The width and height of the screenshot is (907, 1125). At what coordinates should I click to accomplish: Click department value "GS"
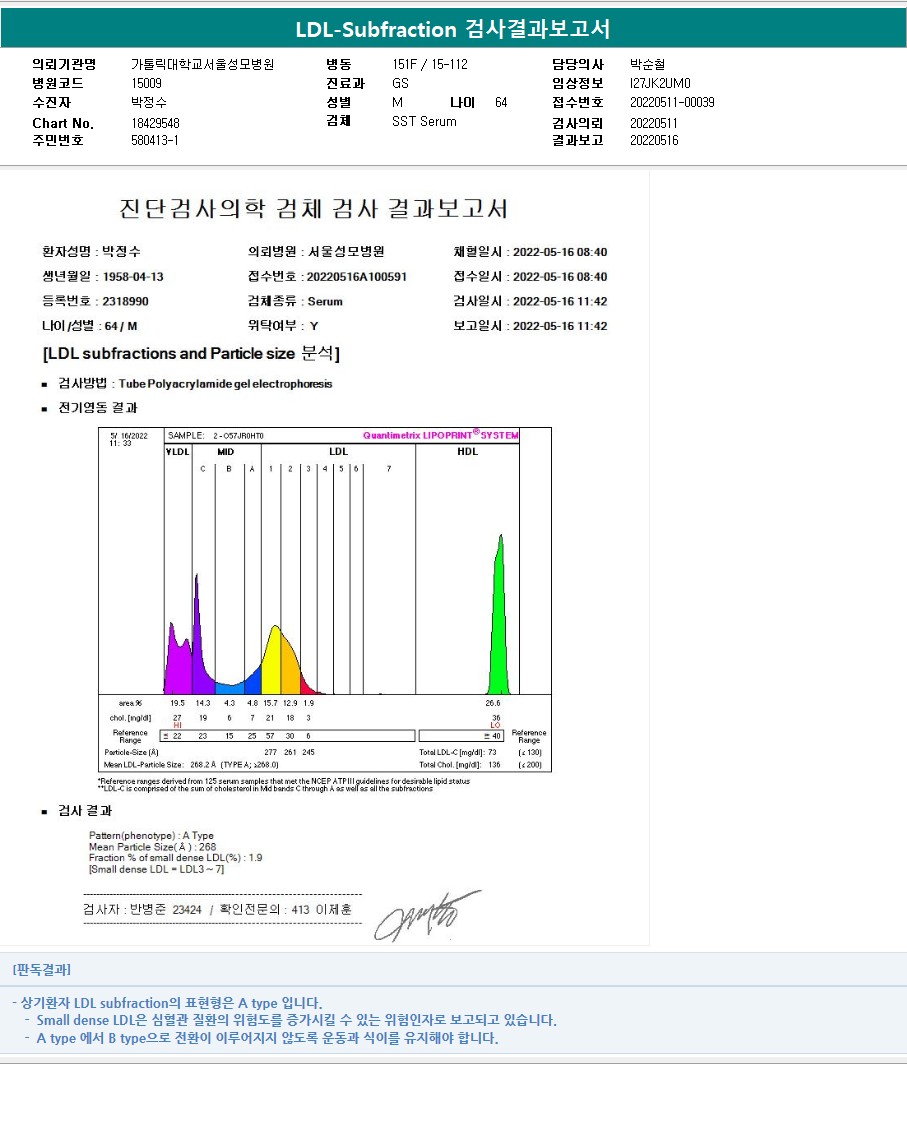(400, 83)
